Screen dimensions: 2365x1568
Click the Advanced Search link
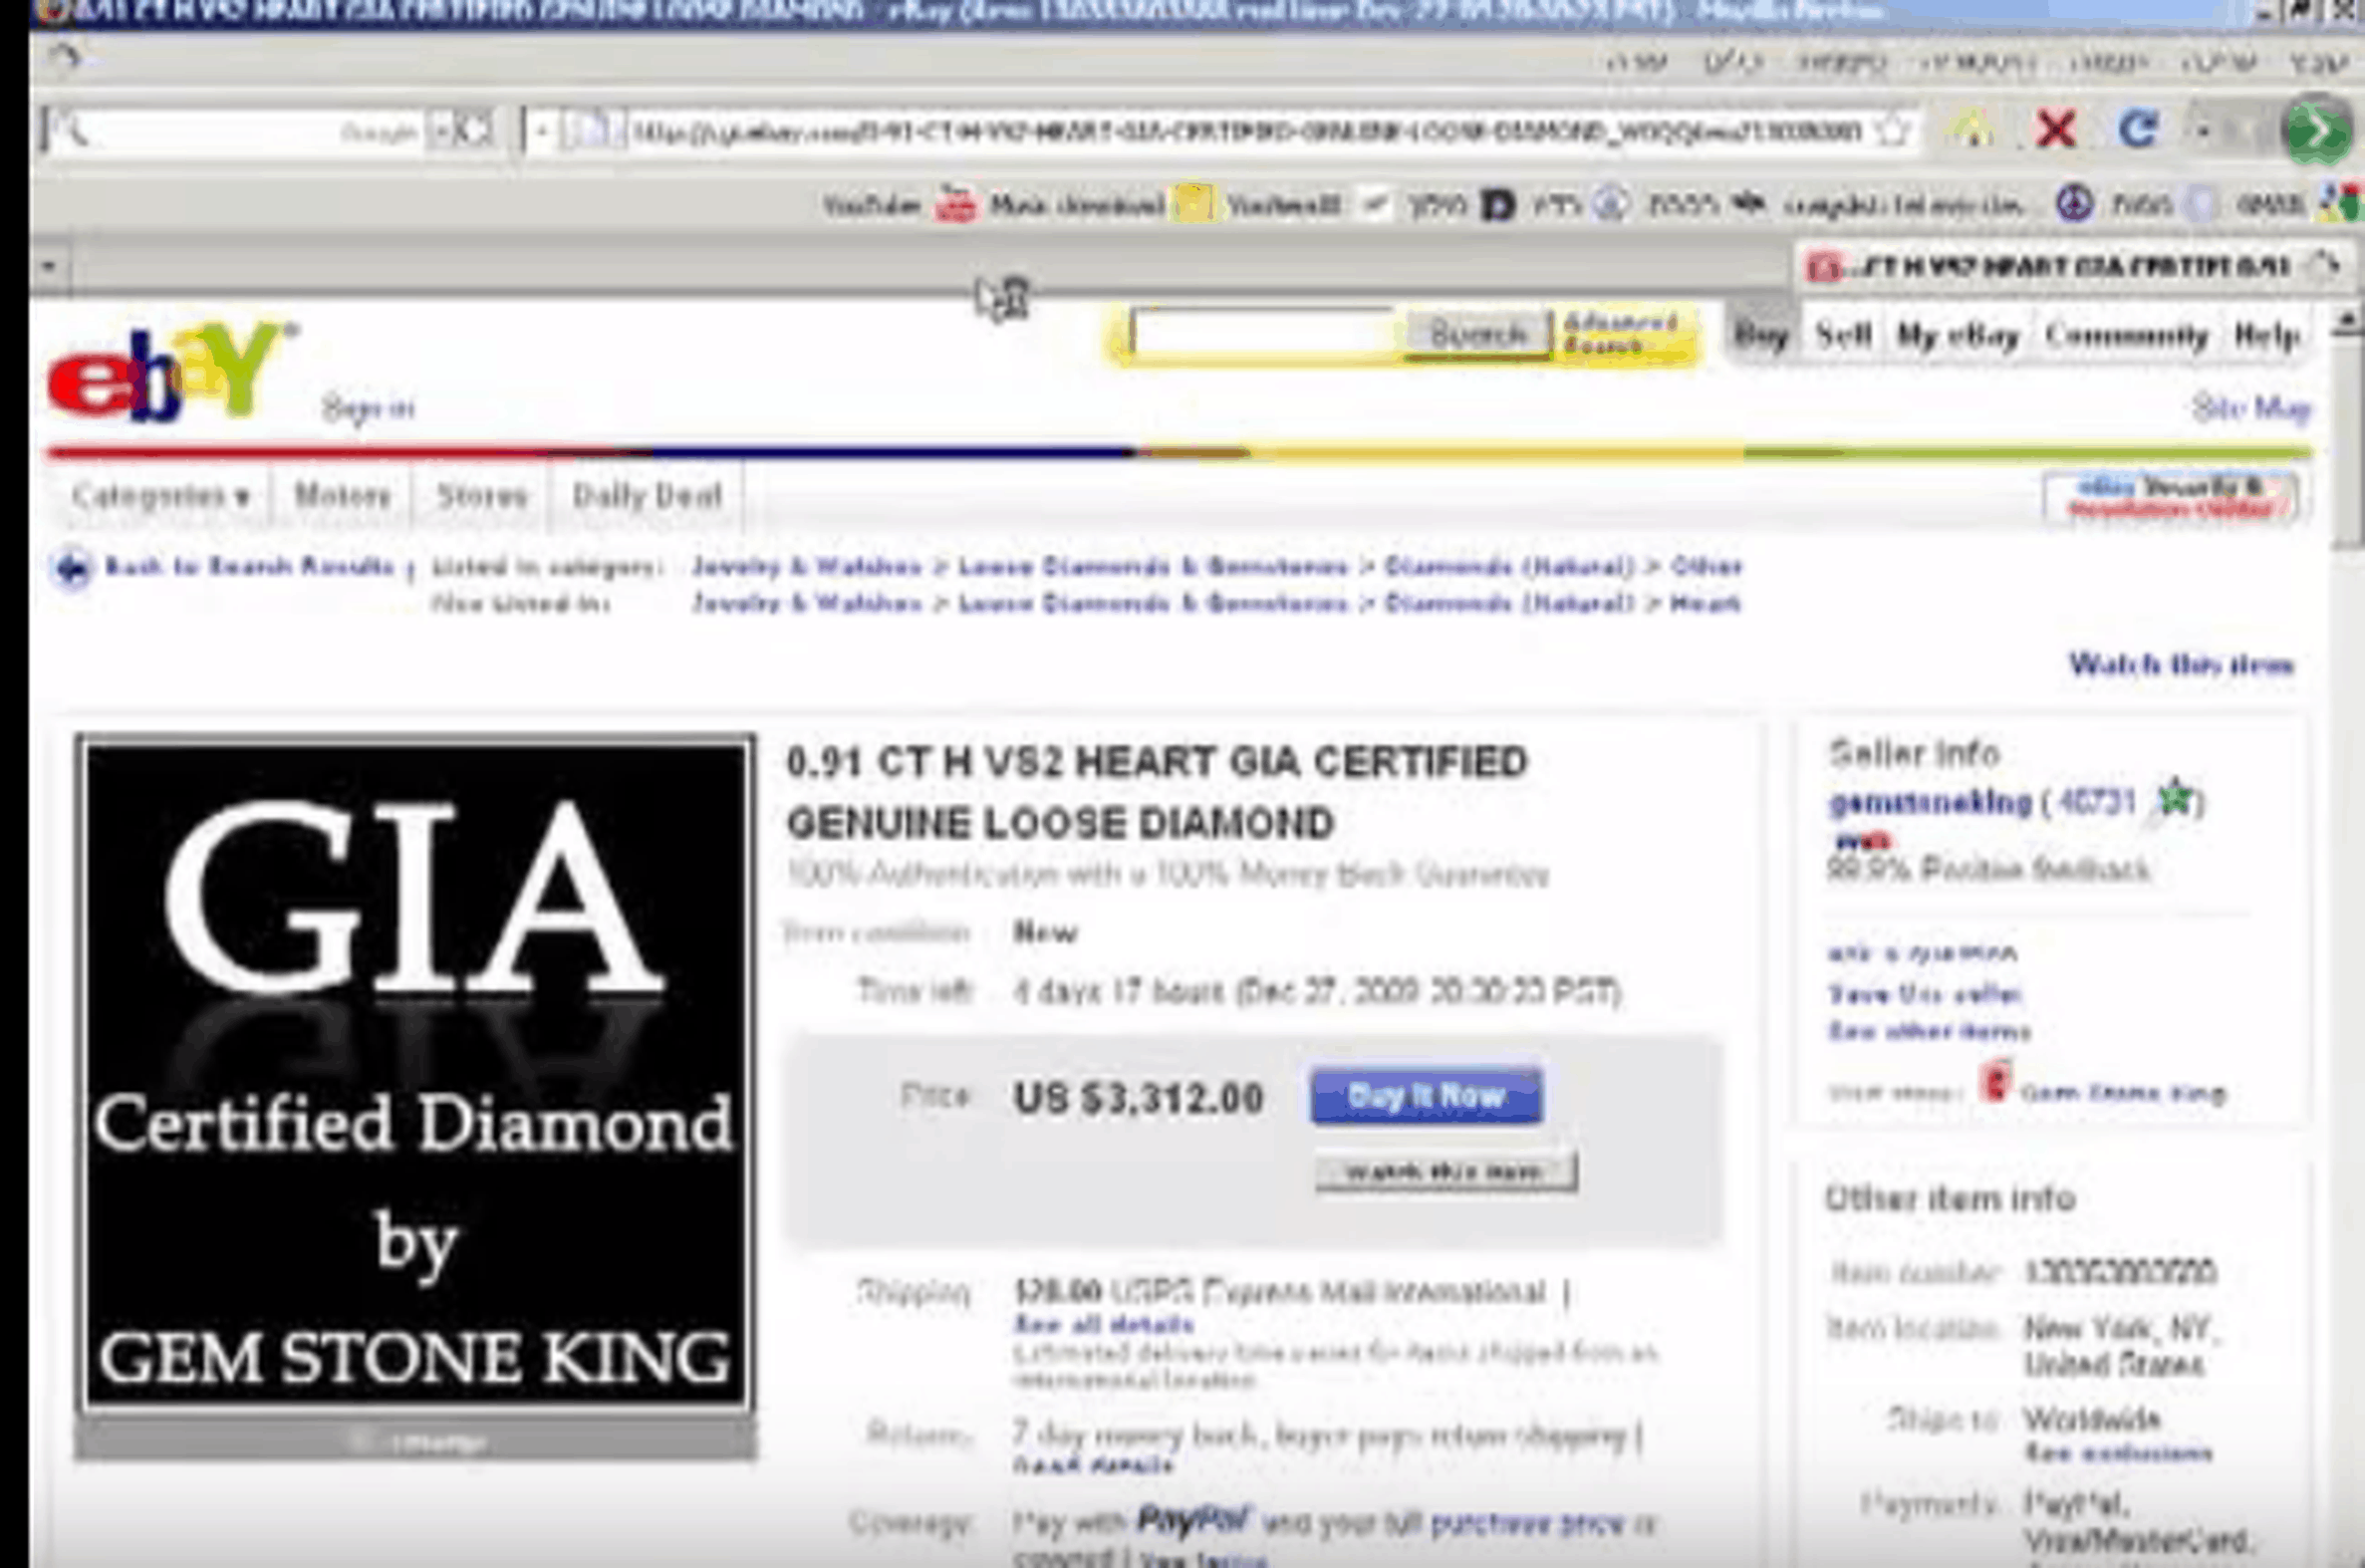coord(1620,334)
